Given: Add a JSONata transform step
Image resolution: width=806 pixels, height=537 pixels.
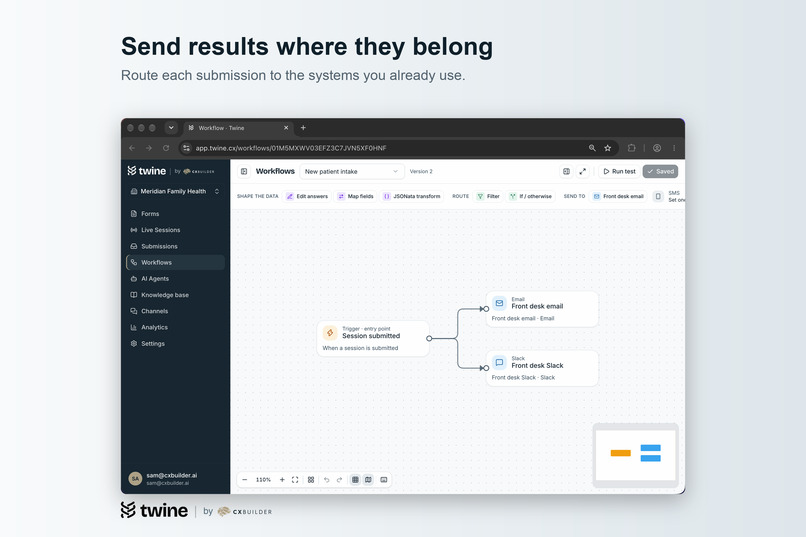Looking at the screenshot, I should (x=412, y=196).
